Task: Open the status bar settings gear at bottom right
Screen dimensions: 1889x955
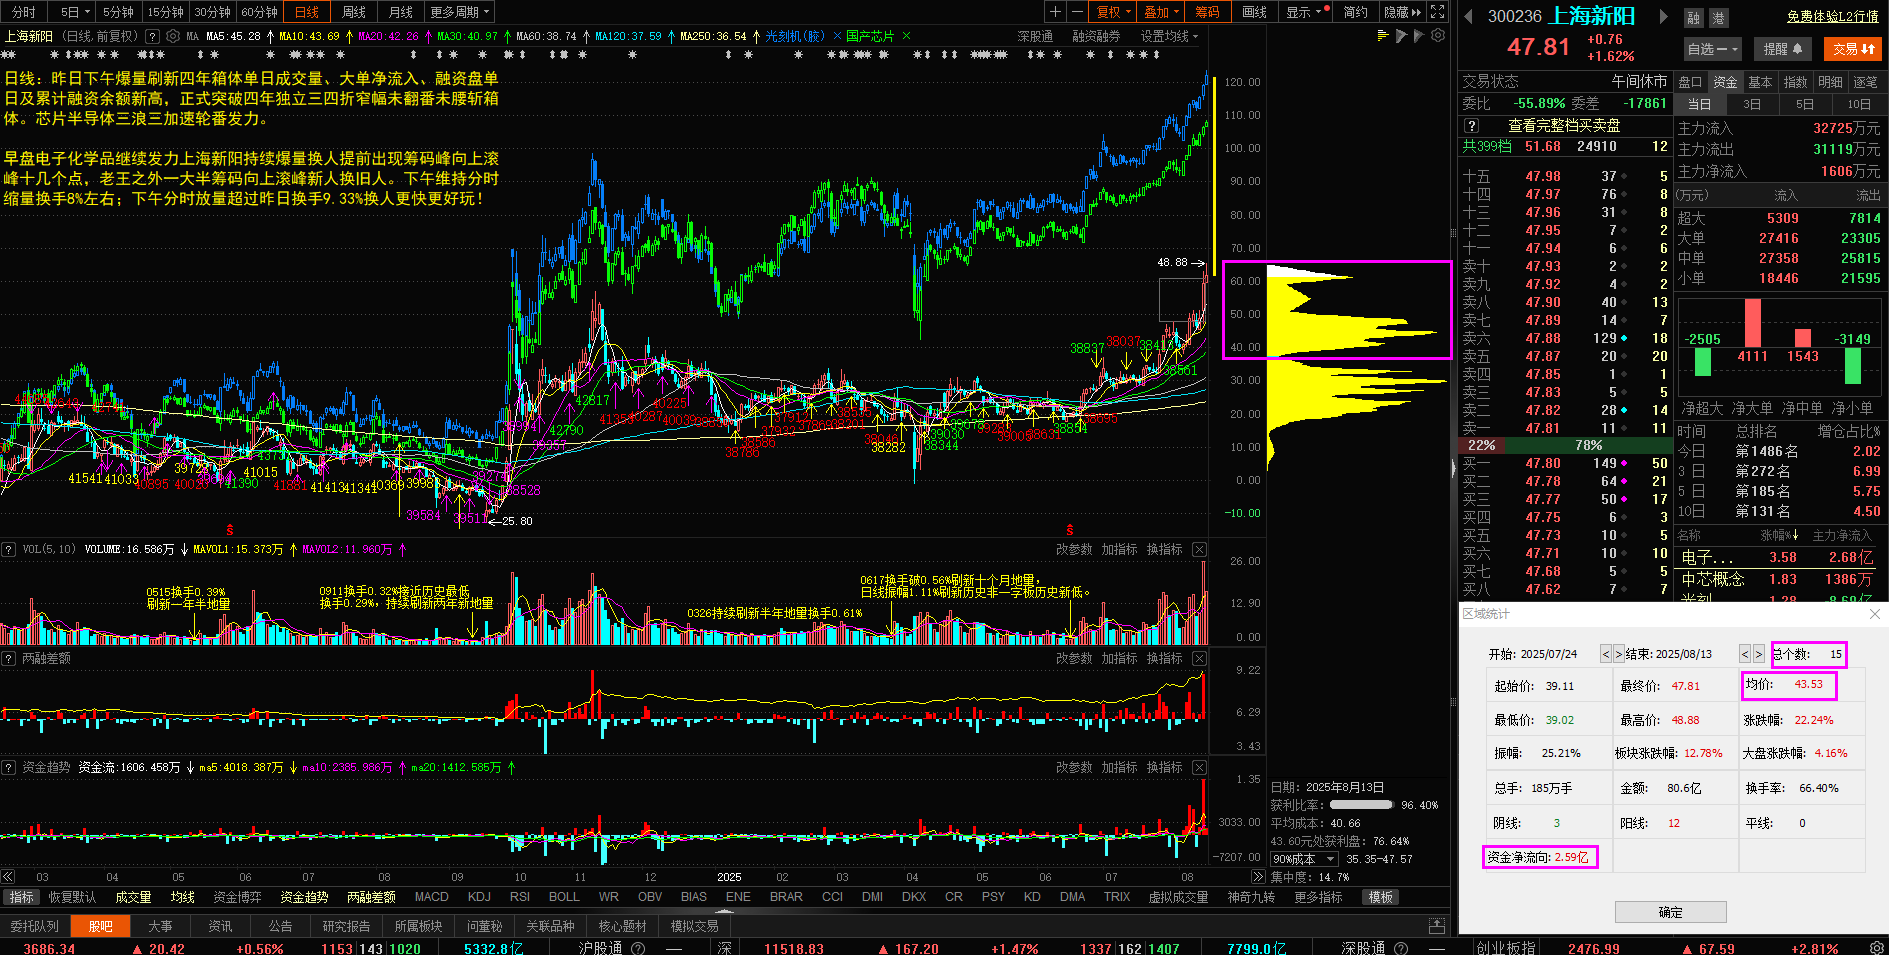Action: coord(1877,947)
